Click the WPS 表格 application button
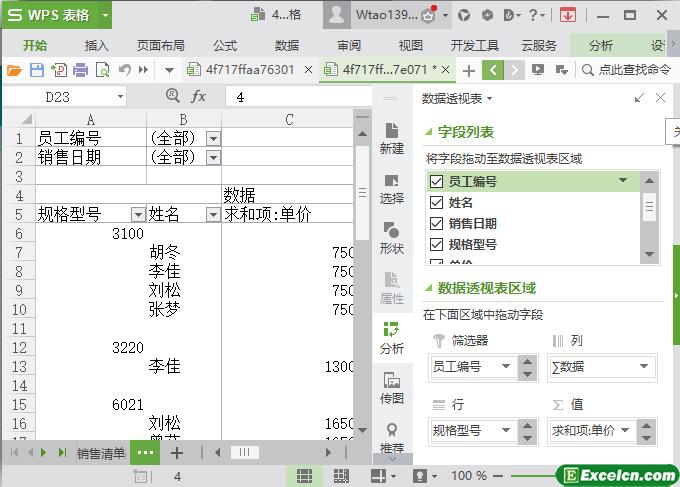680x487 pixels. 56,15
